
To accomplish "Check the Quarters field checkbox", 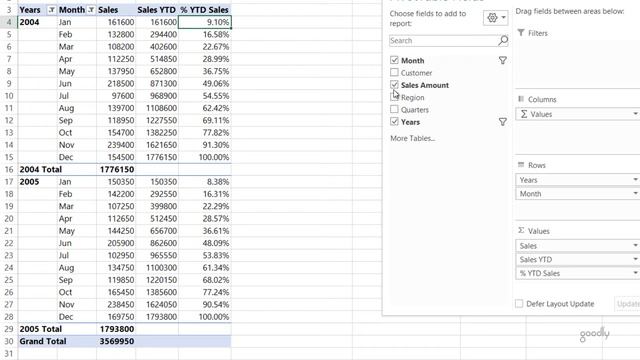I will pyautogui.click(x=394, y=109).
